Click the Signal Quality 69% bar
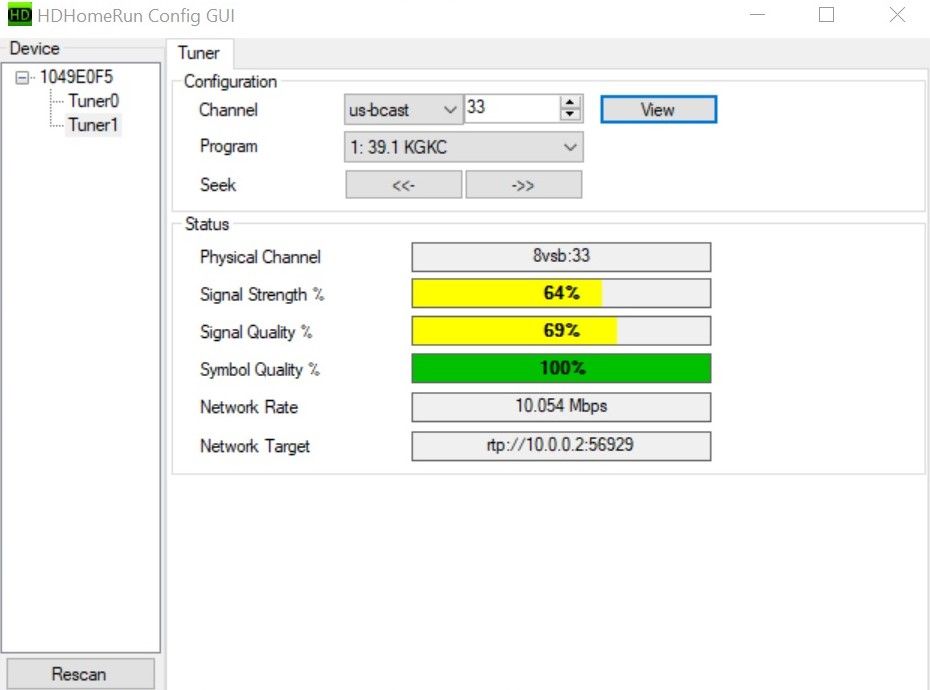 coord(561,330)
